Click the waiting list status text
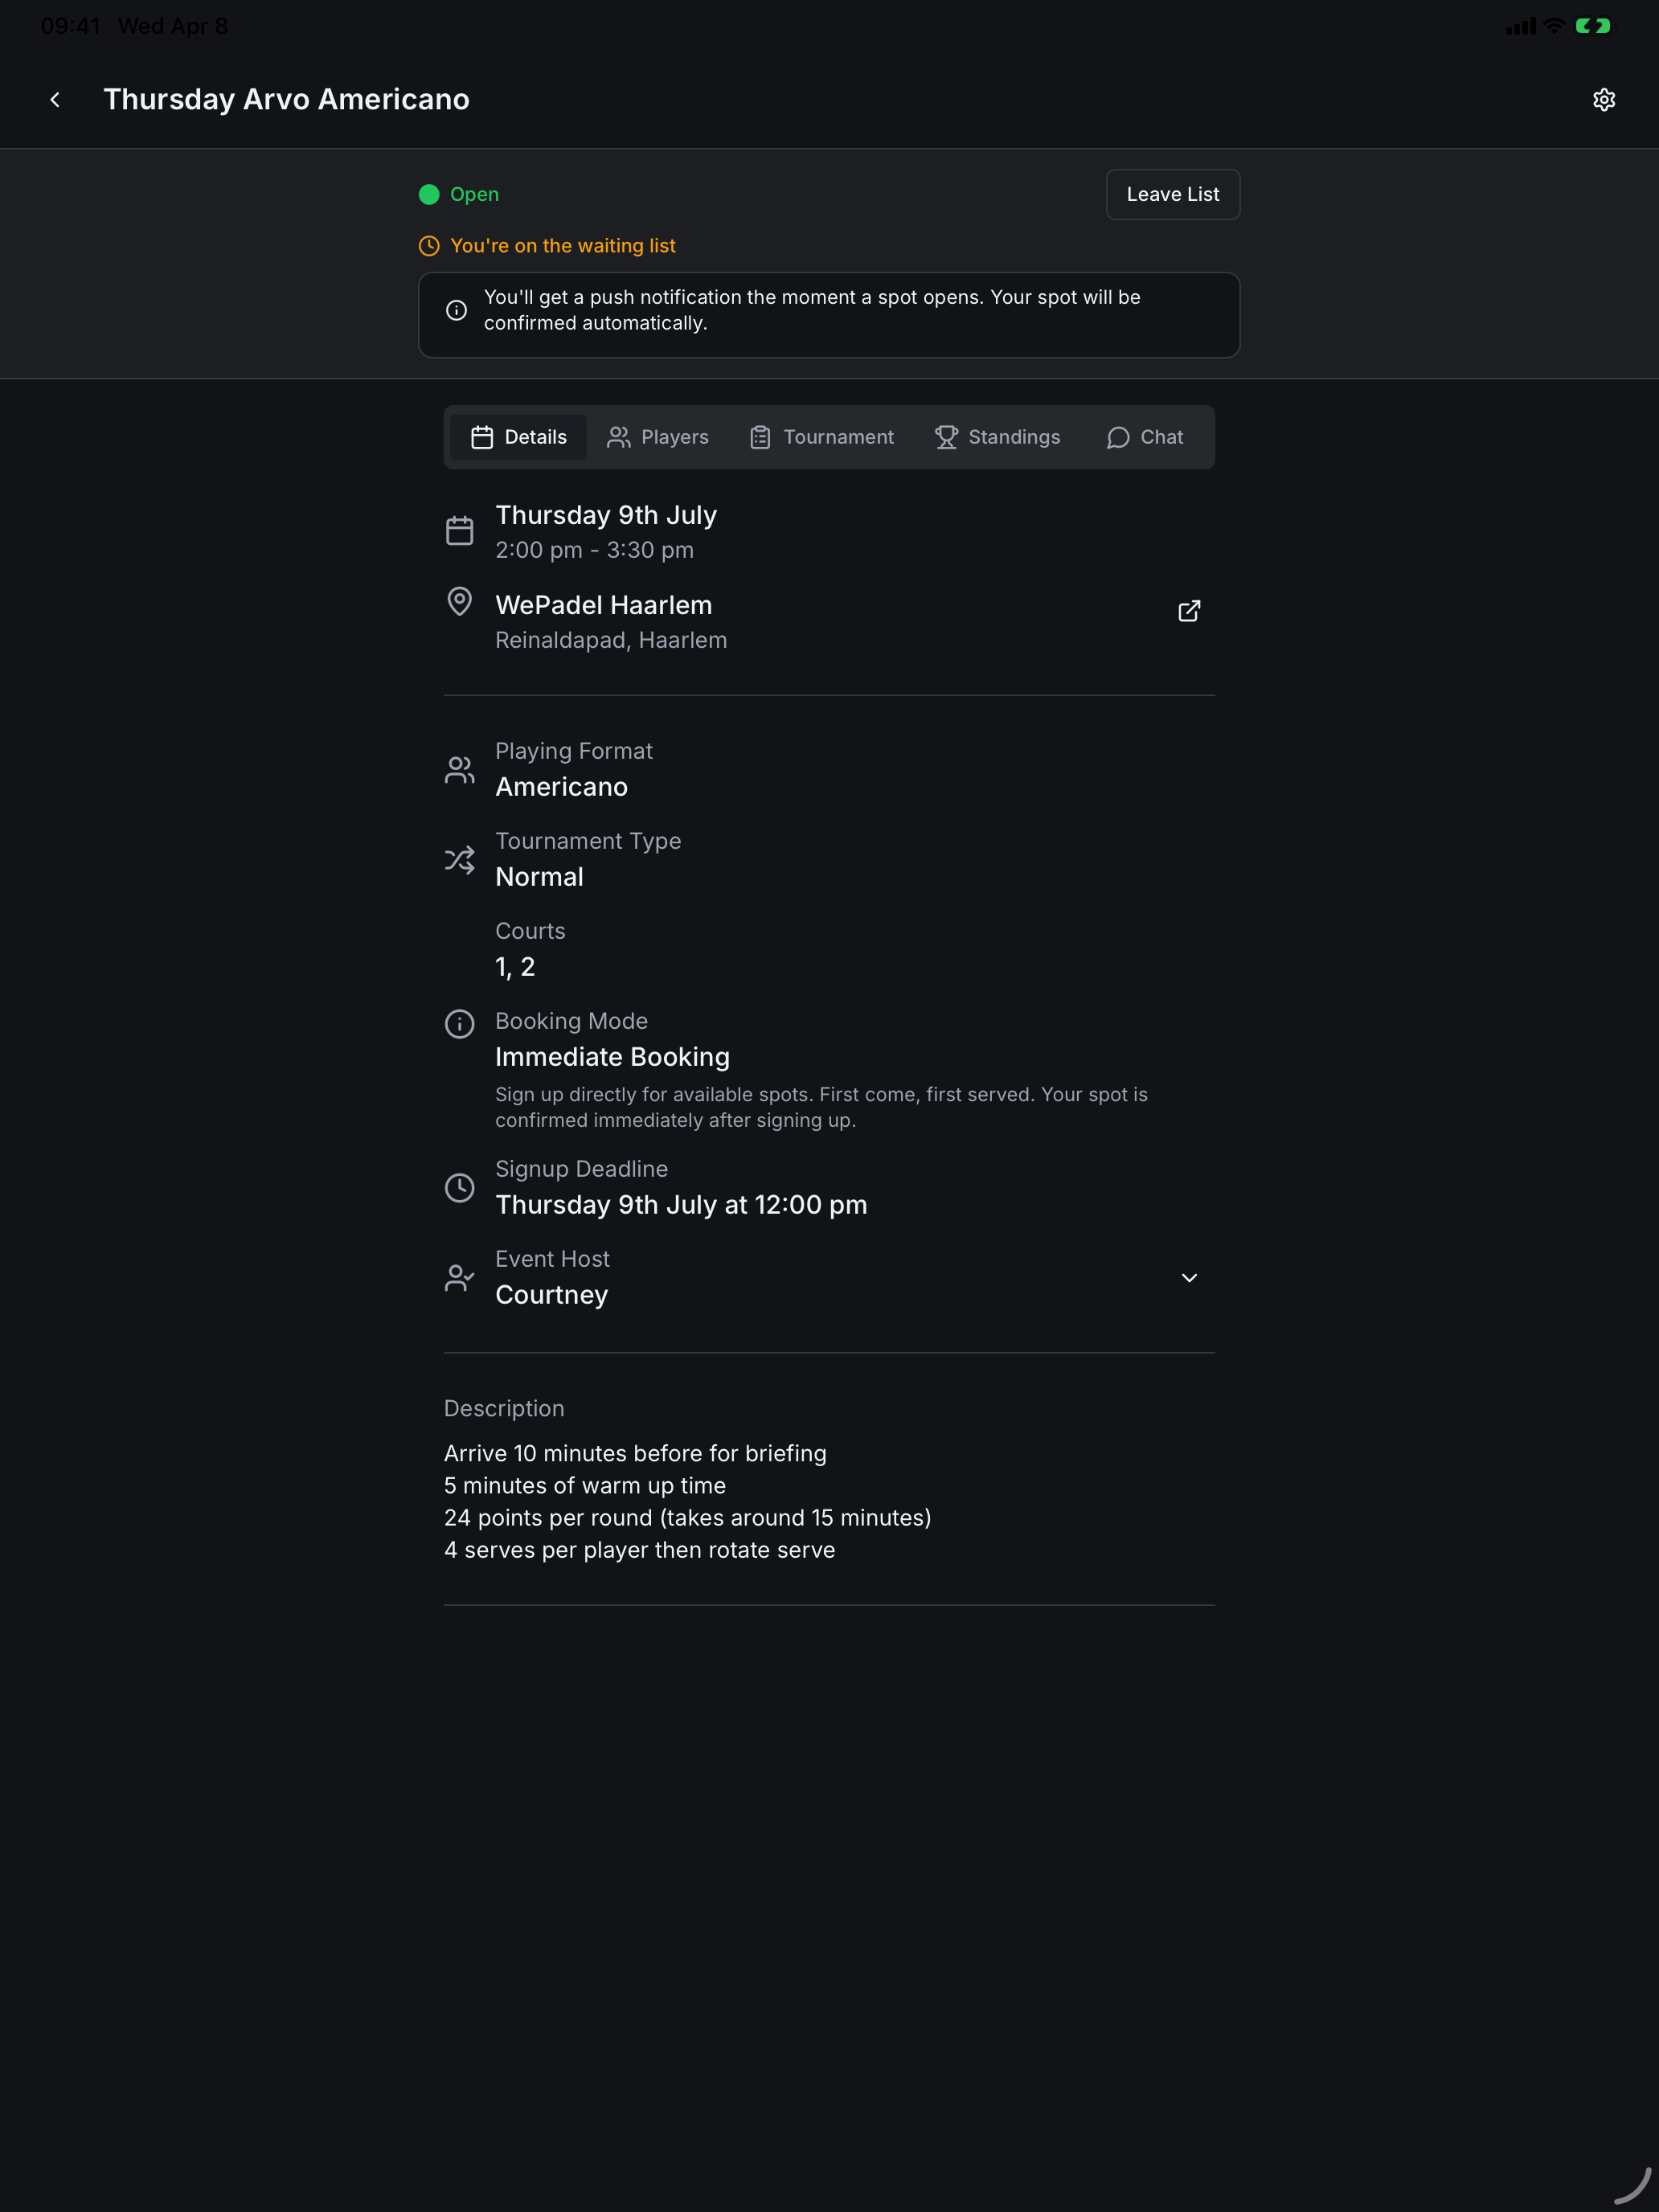1659x2212 pixels. (x=563, y=246)
